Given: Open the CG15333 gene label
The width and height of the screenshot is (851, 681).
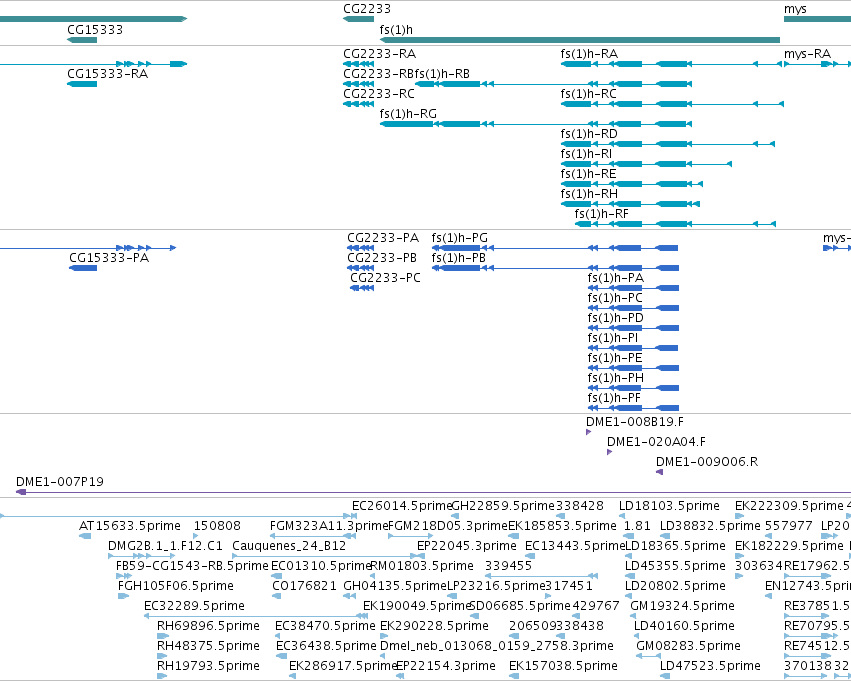Looking at the screenshot, I should pos(95,30).
